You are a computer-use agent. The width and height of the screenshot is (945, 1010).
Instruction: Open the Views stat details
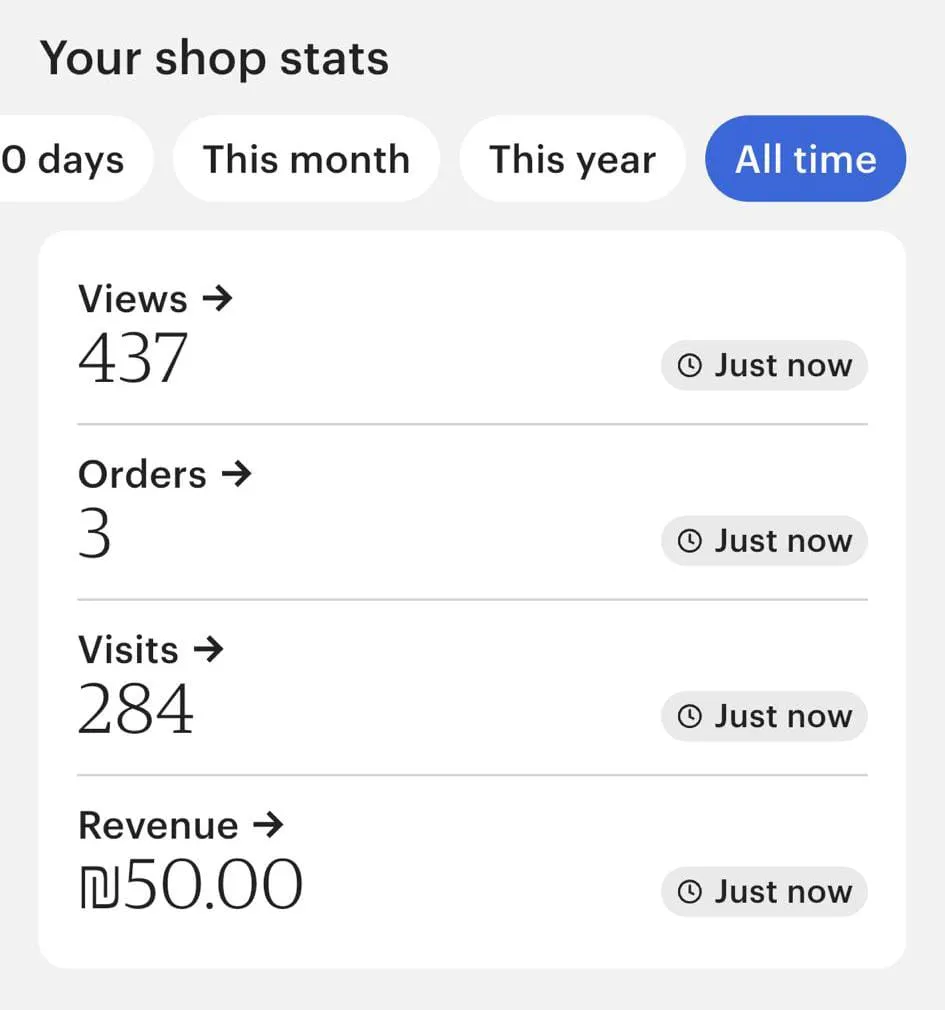click(133, 298)
